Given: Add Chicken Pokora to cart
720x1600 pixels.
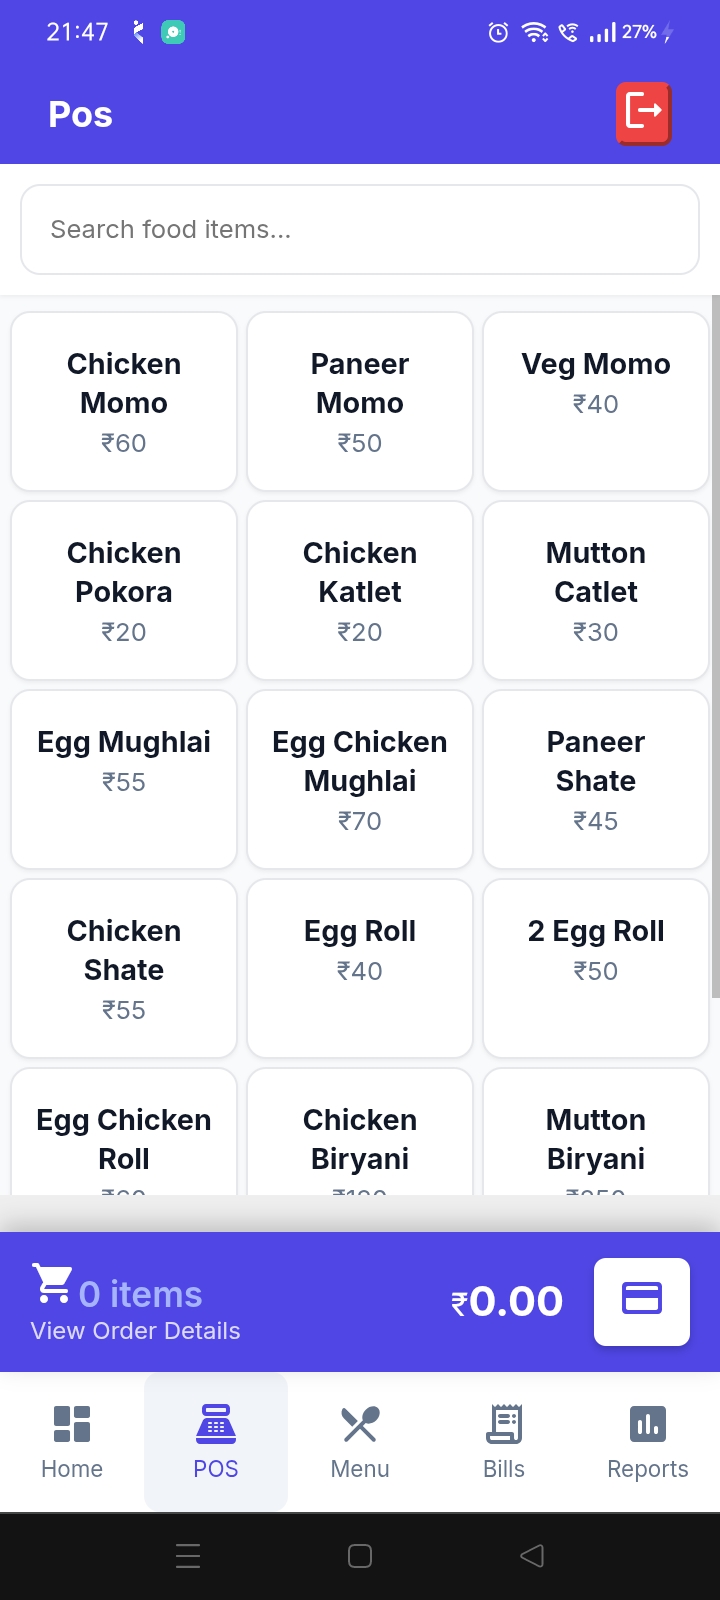Looking at the screenshot, I should (124, 590).
